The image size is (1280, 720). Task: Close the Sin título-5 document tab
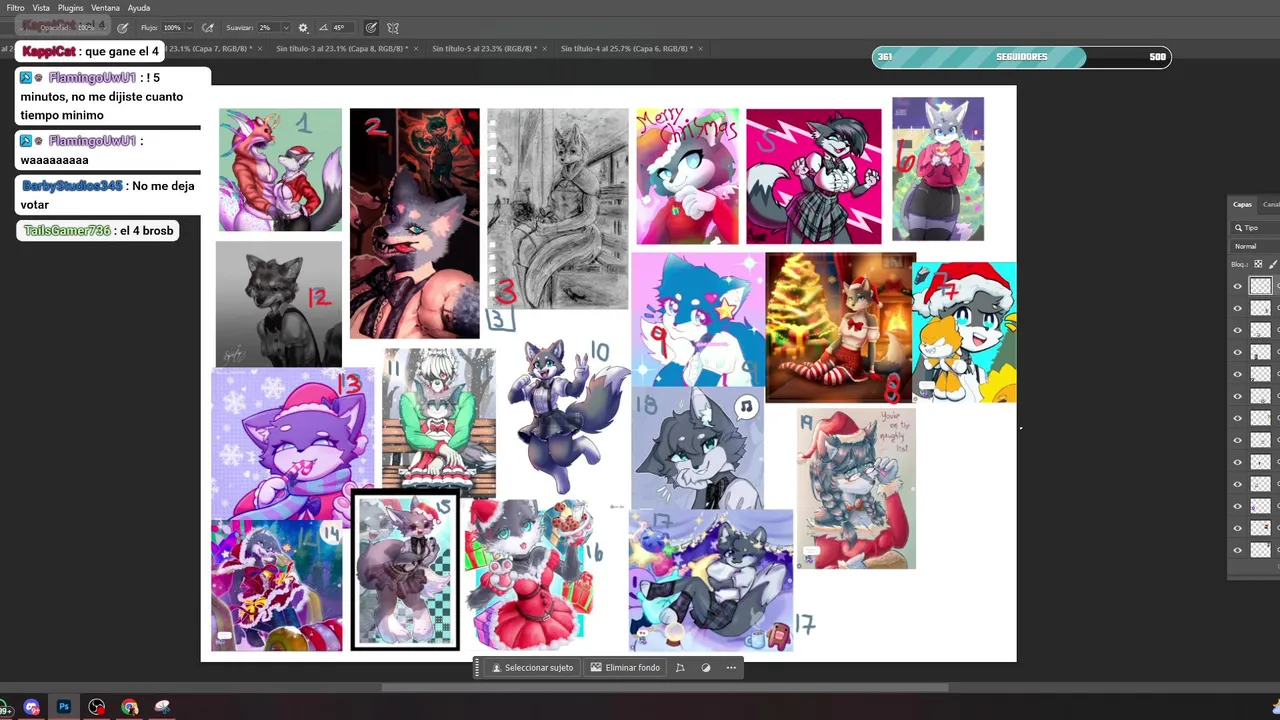click(x=546, y=48)
